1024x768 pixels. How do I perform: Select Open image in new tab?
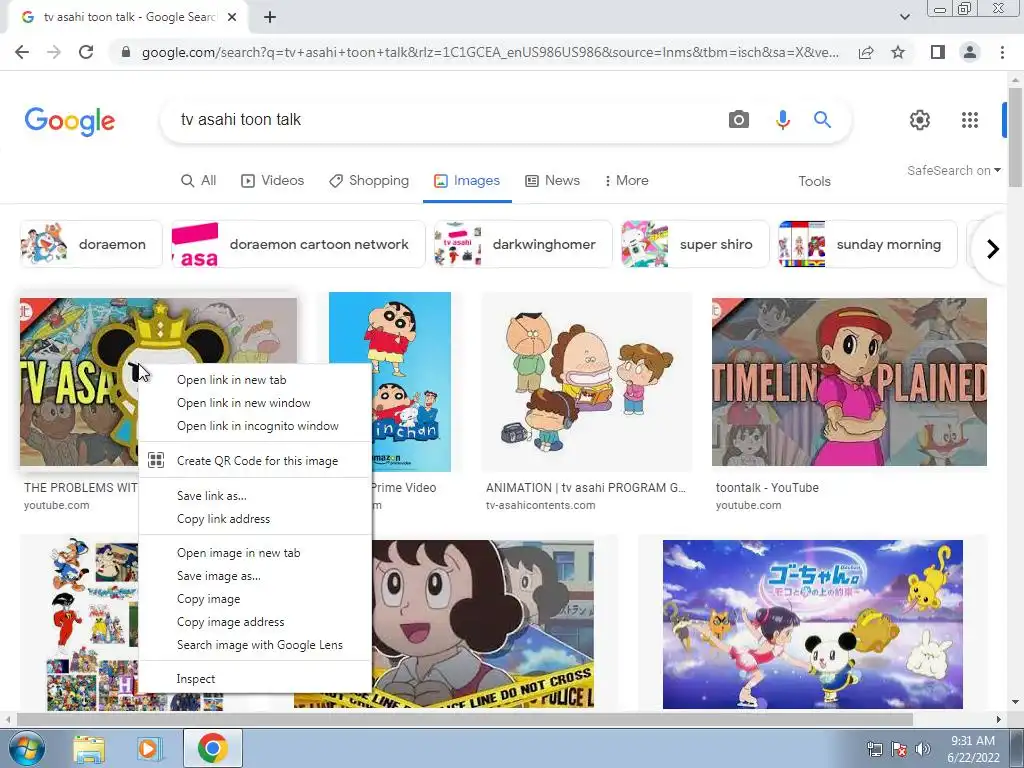click(x=255, y=553)
